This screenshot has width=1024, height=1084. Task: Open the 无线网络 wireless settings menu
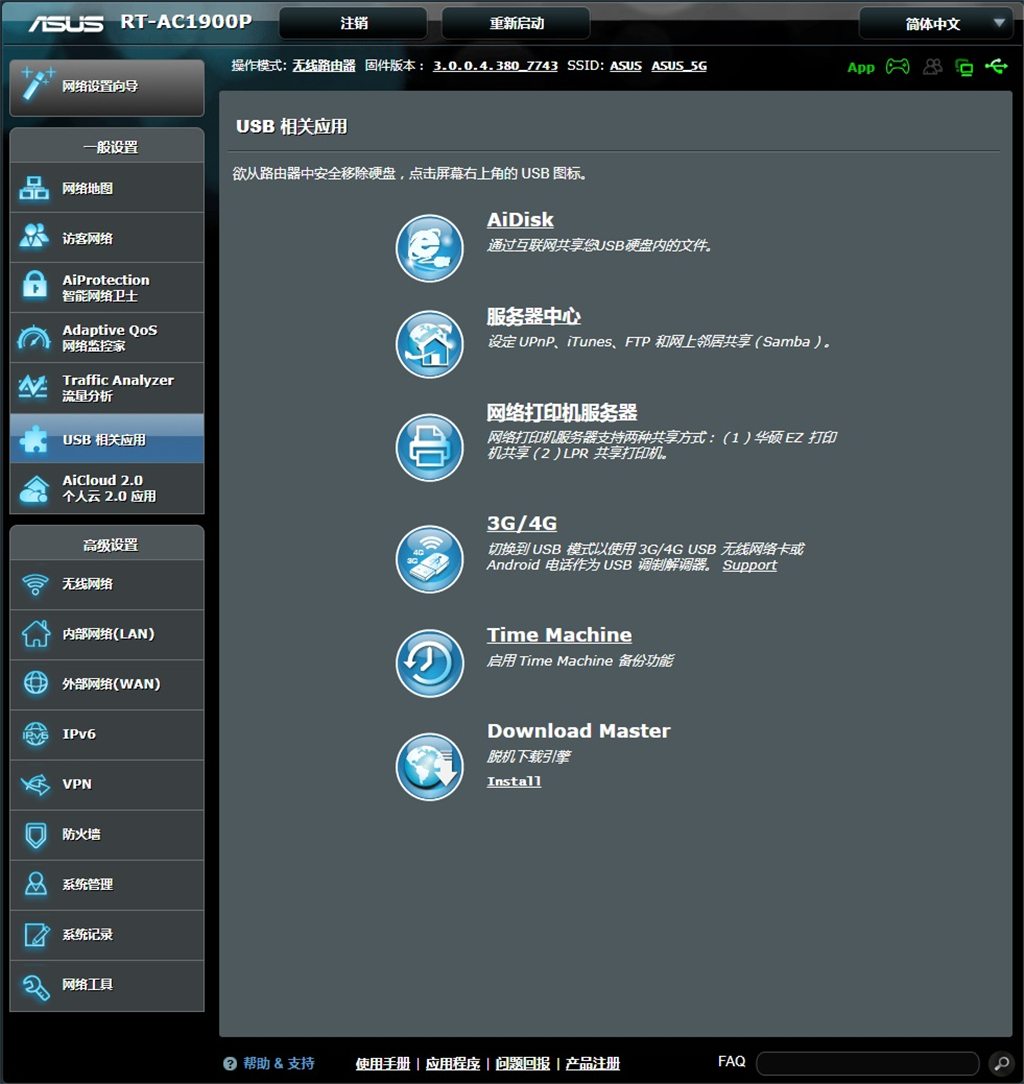[107, 584]
